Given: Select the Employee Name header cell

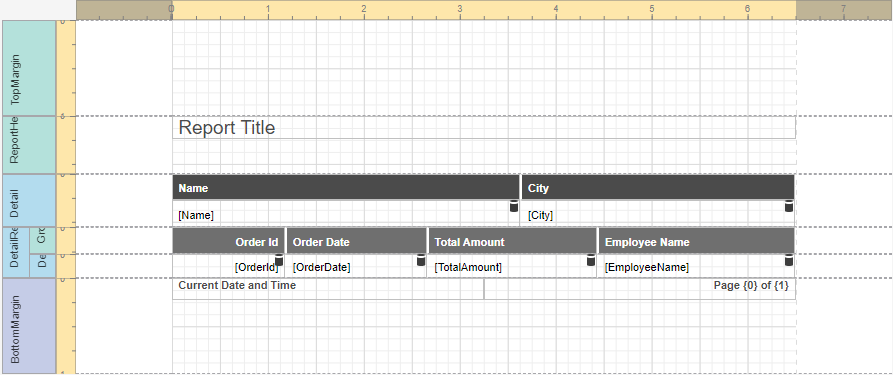Looking at the screenshot, I should tap(696, 242).
